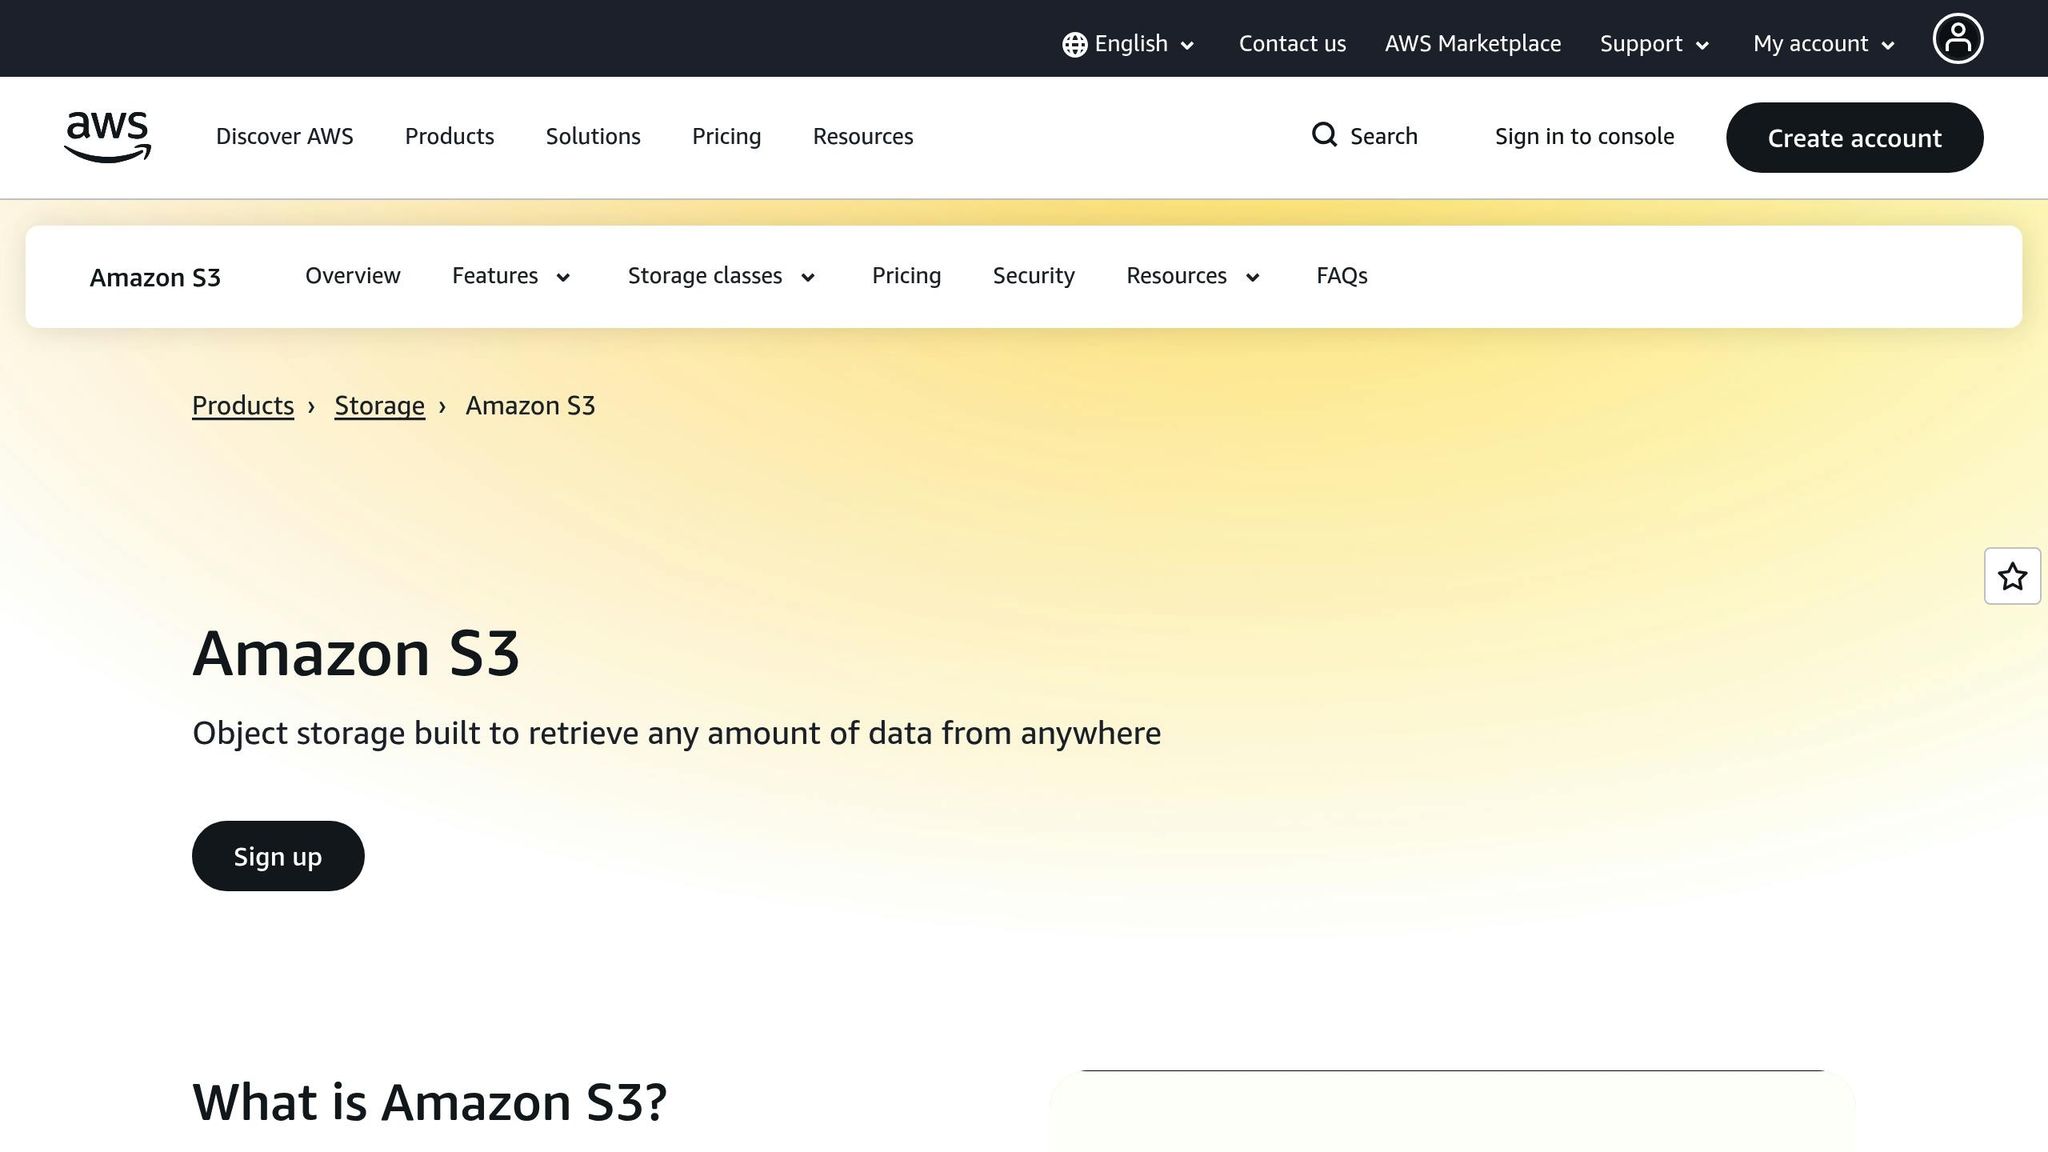Click the Sign up button
The image size is (2048, 1152).
[278, 856]
